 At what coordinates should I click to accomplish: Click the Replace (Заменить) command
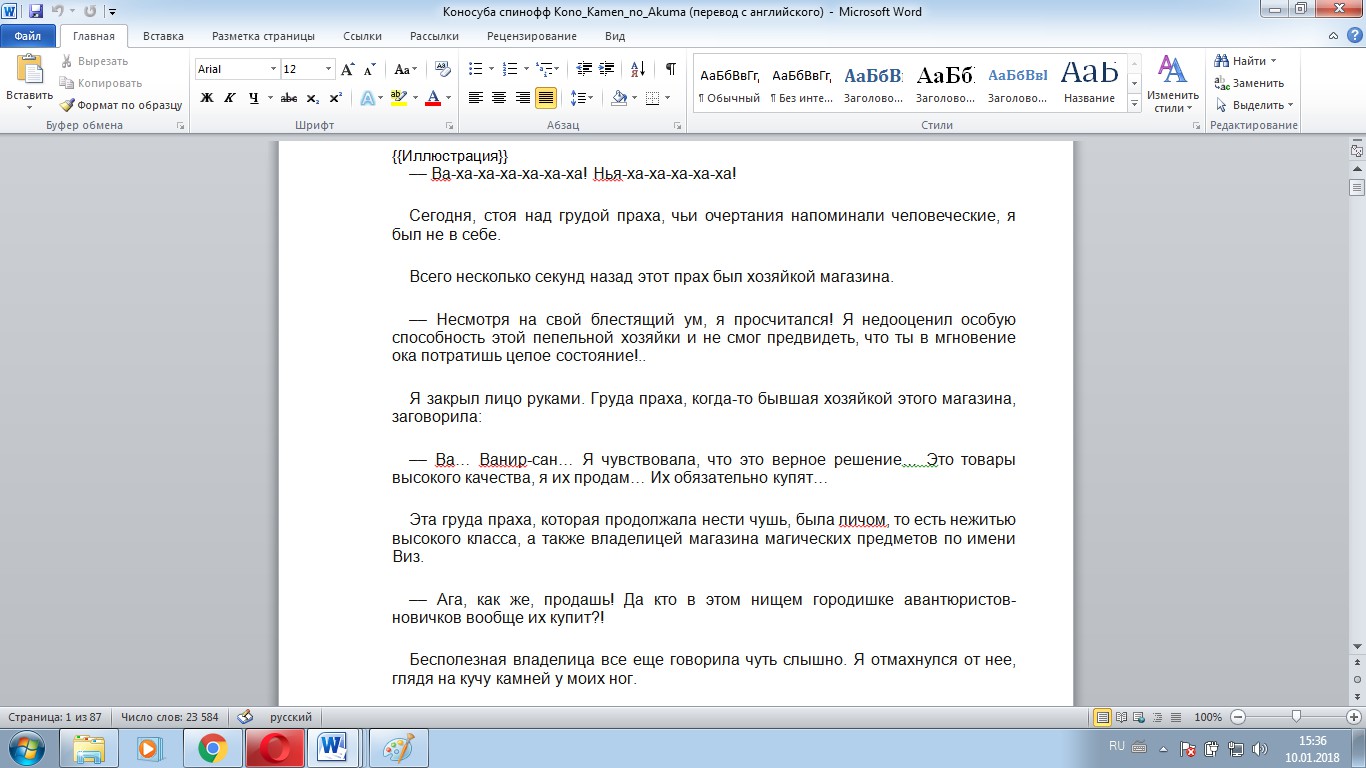pyautogui.click(x=1250, y=83)
